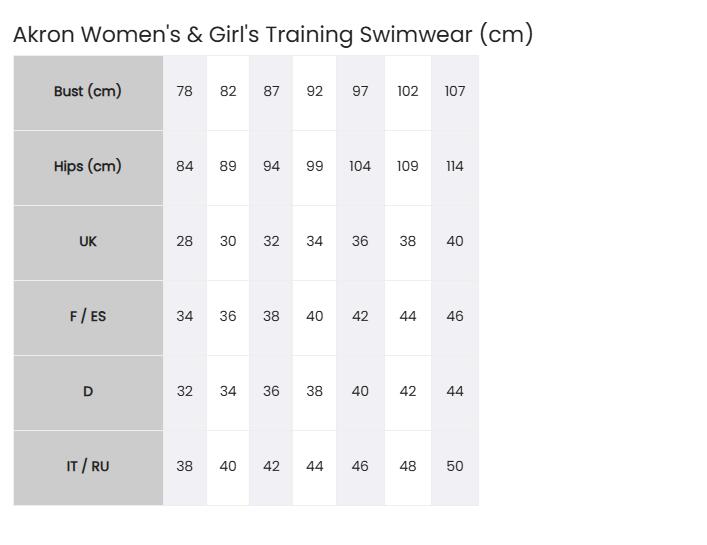Image resolution: width=707 pixels, height=545 pixels.
Task: Select bust value 78 cell
Action: point(185,93)
